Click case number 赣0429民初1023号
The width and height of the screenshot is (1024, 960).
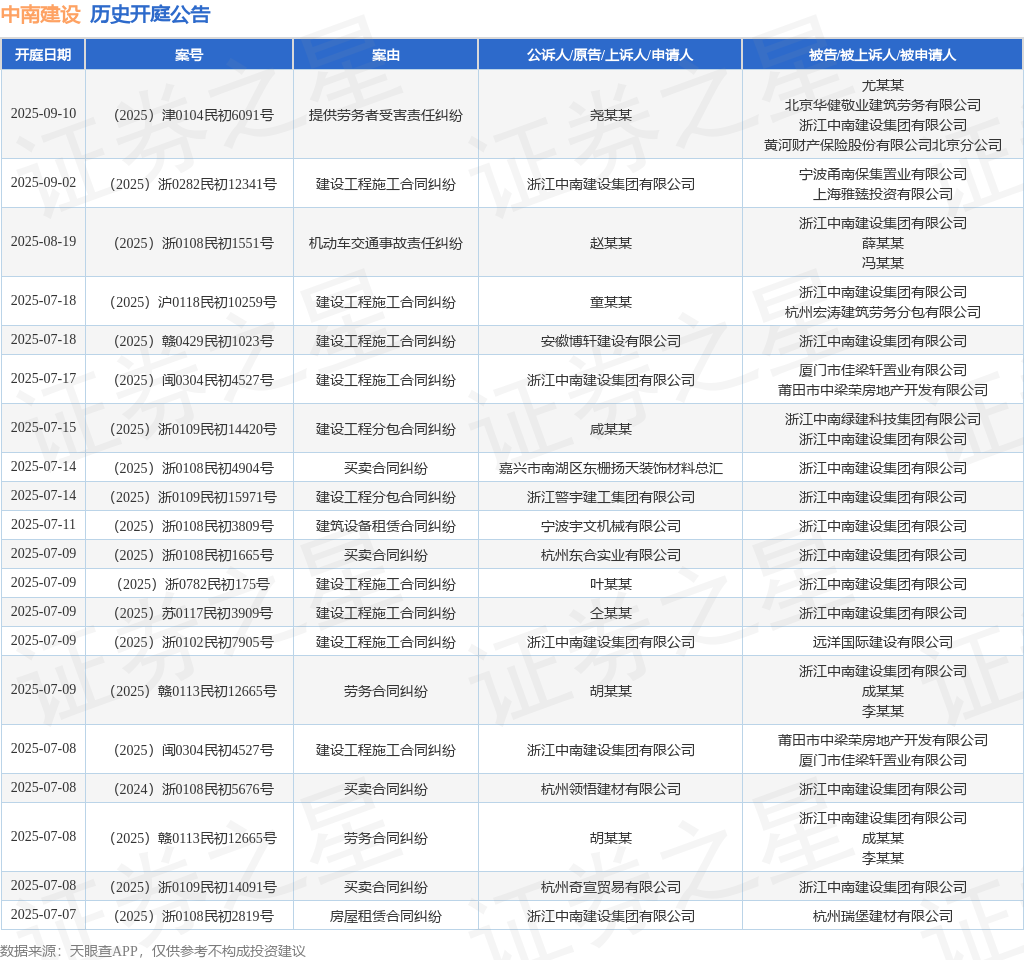point(193,342)
